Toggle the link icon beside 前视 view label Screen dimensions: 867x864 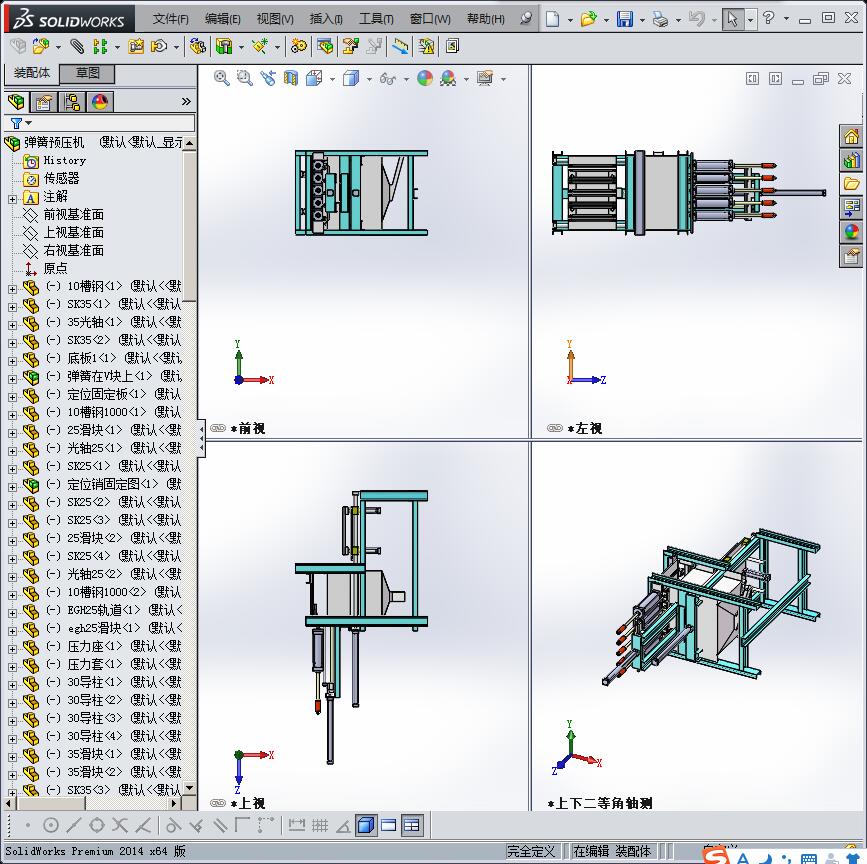[218, 428]
